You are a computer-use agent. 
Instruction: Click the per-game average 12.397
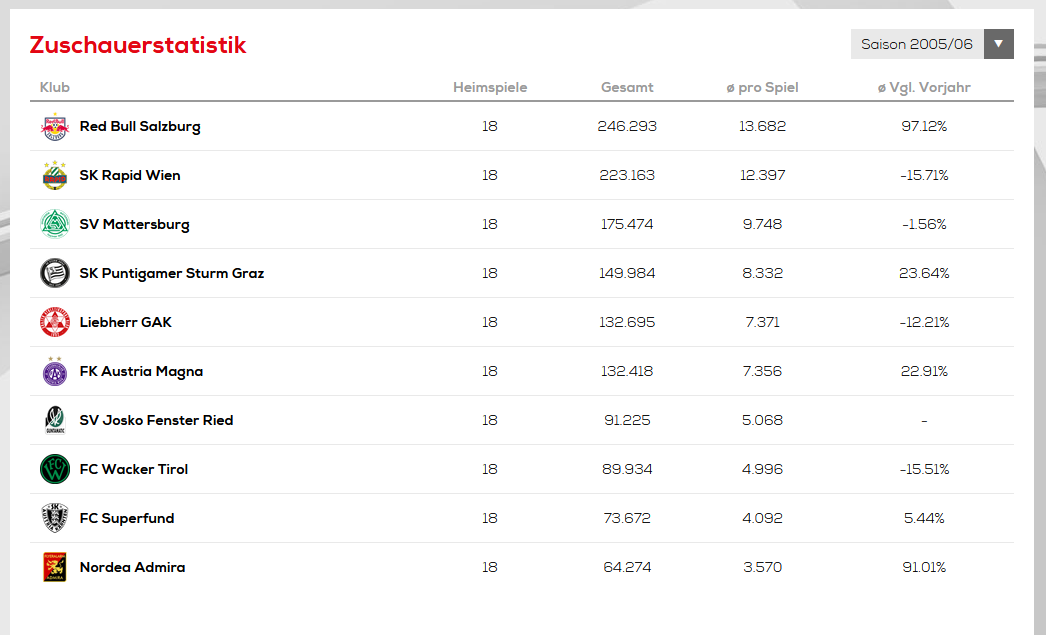click(762, 175)
